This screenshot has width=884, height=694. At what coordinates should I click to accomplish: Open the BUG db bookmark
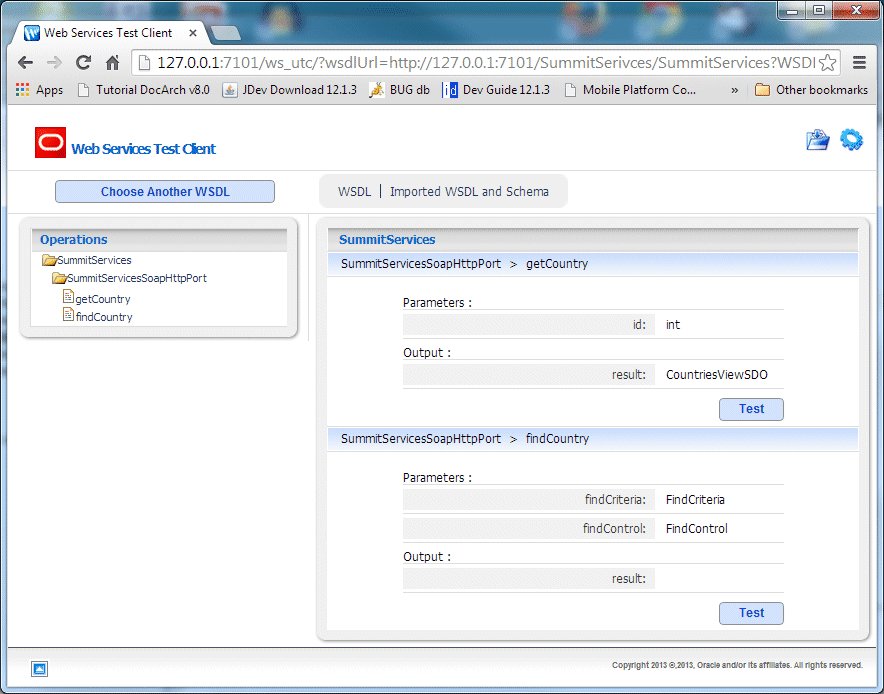399,90
